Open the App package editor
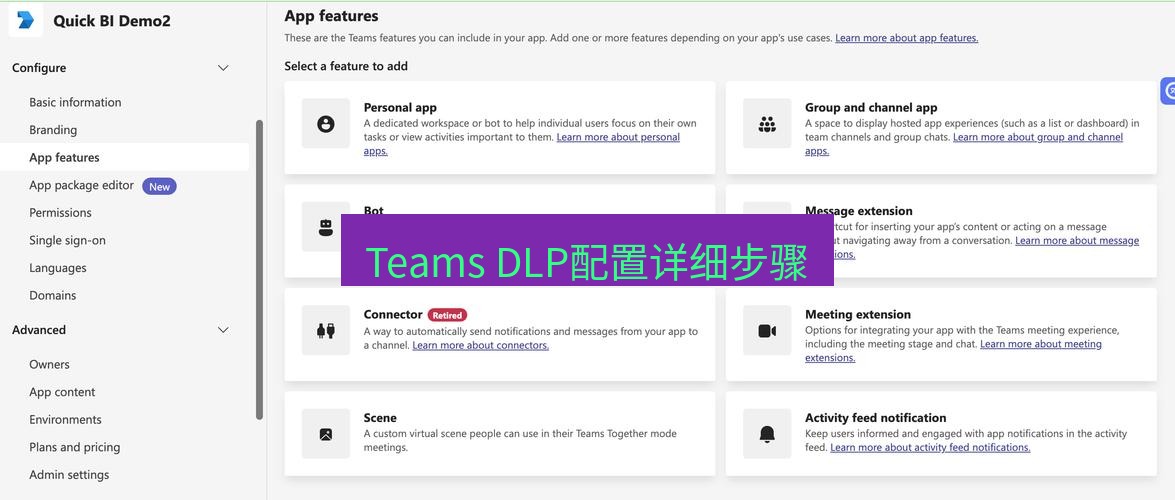The height and width of the screenshot is (500, 1175). click(82, 185)
